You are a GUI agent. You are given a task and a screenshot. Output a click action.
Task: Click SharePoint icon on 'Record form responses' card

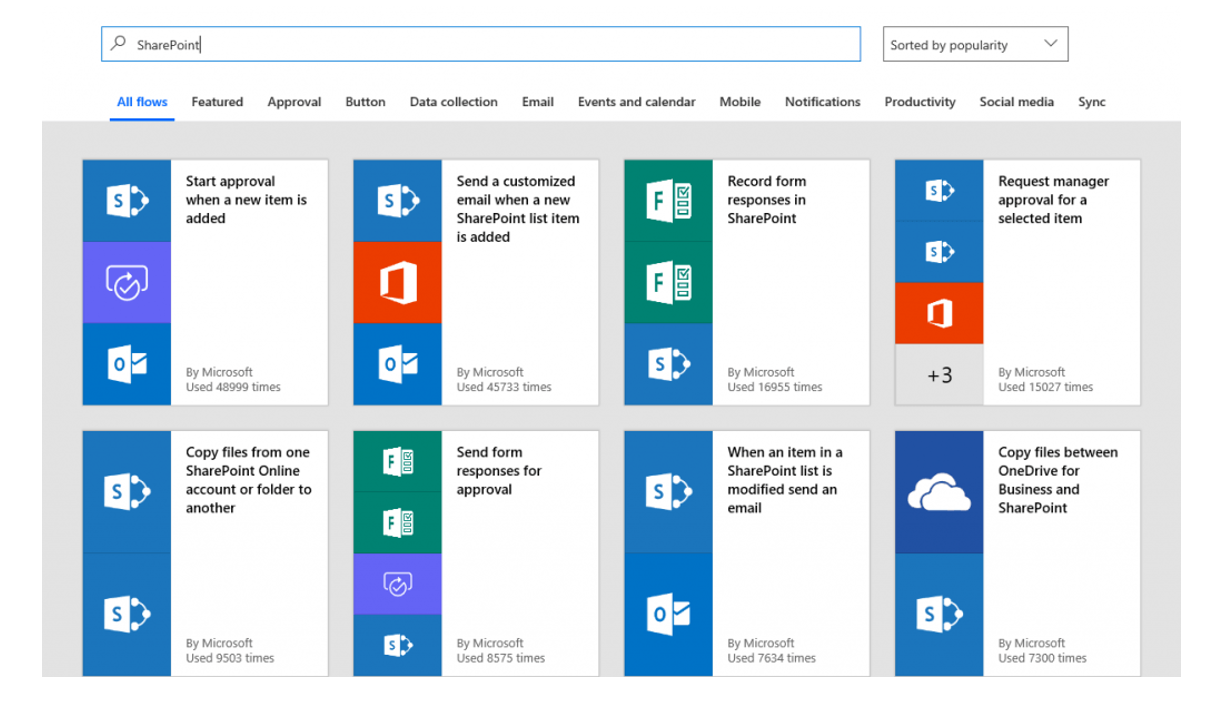669,364
